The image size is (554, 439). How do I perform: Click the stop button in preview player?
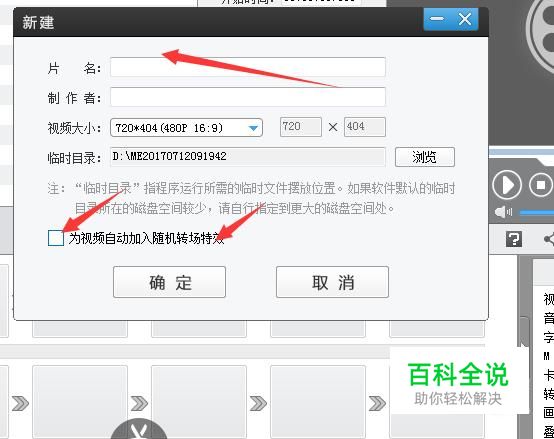click(541, 185)
